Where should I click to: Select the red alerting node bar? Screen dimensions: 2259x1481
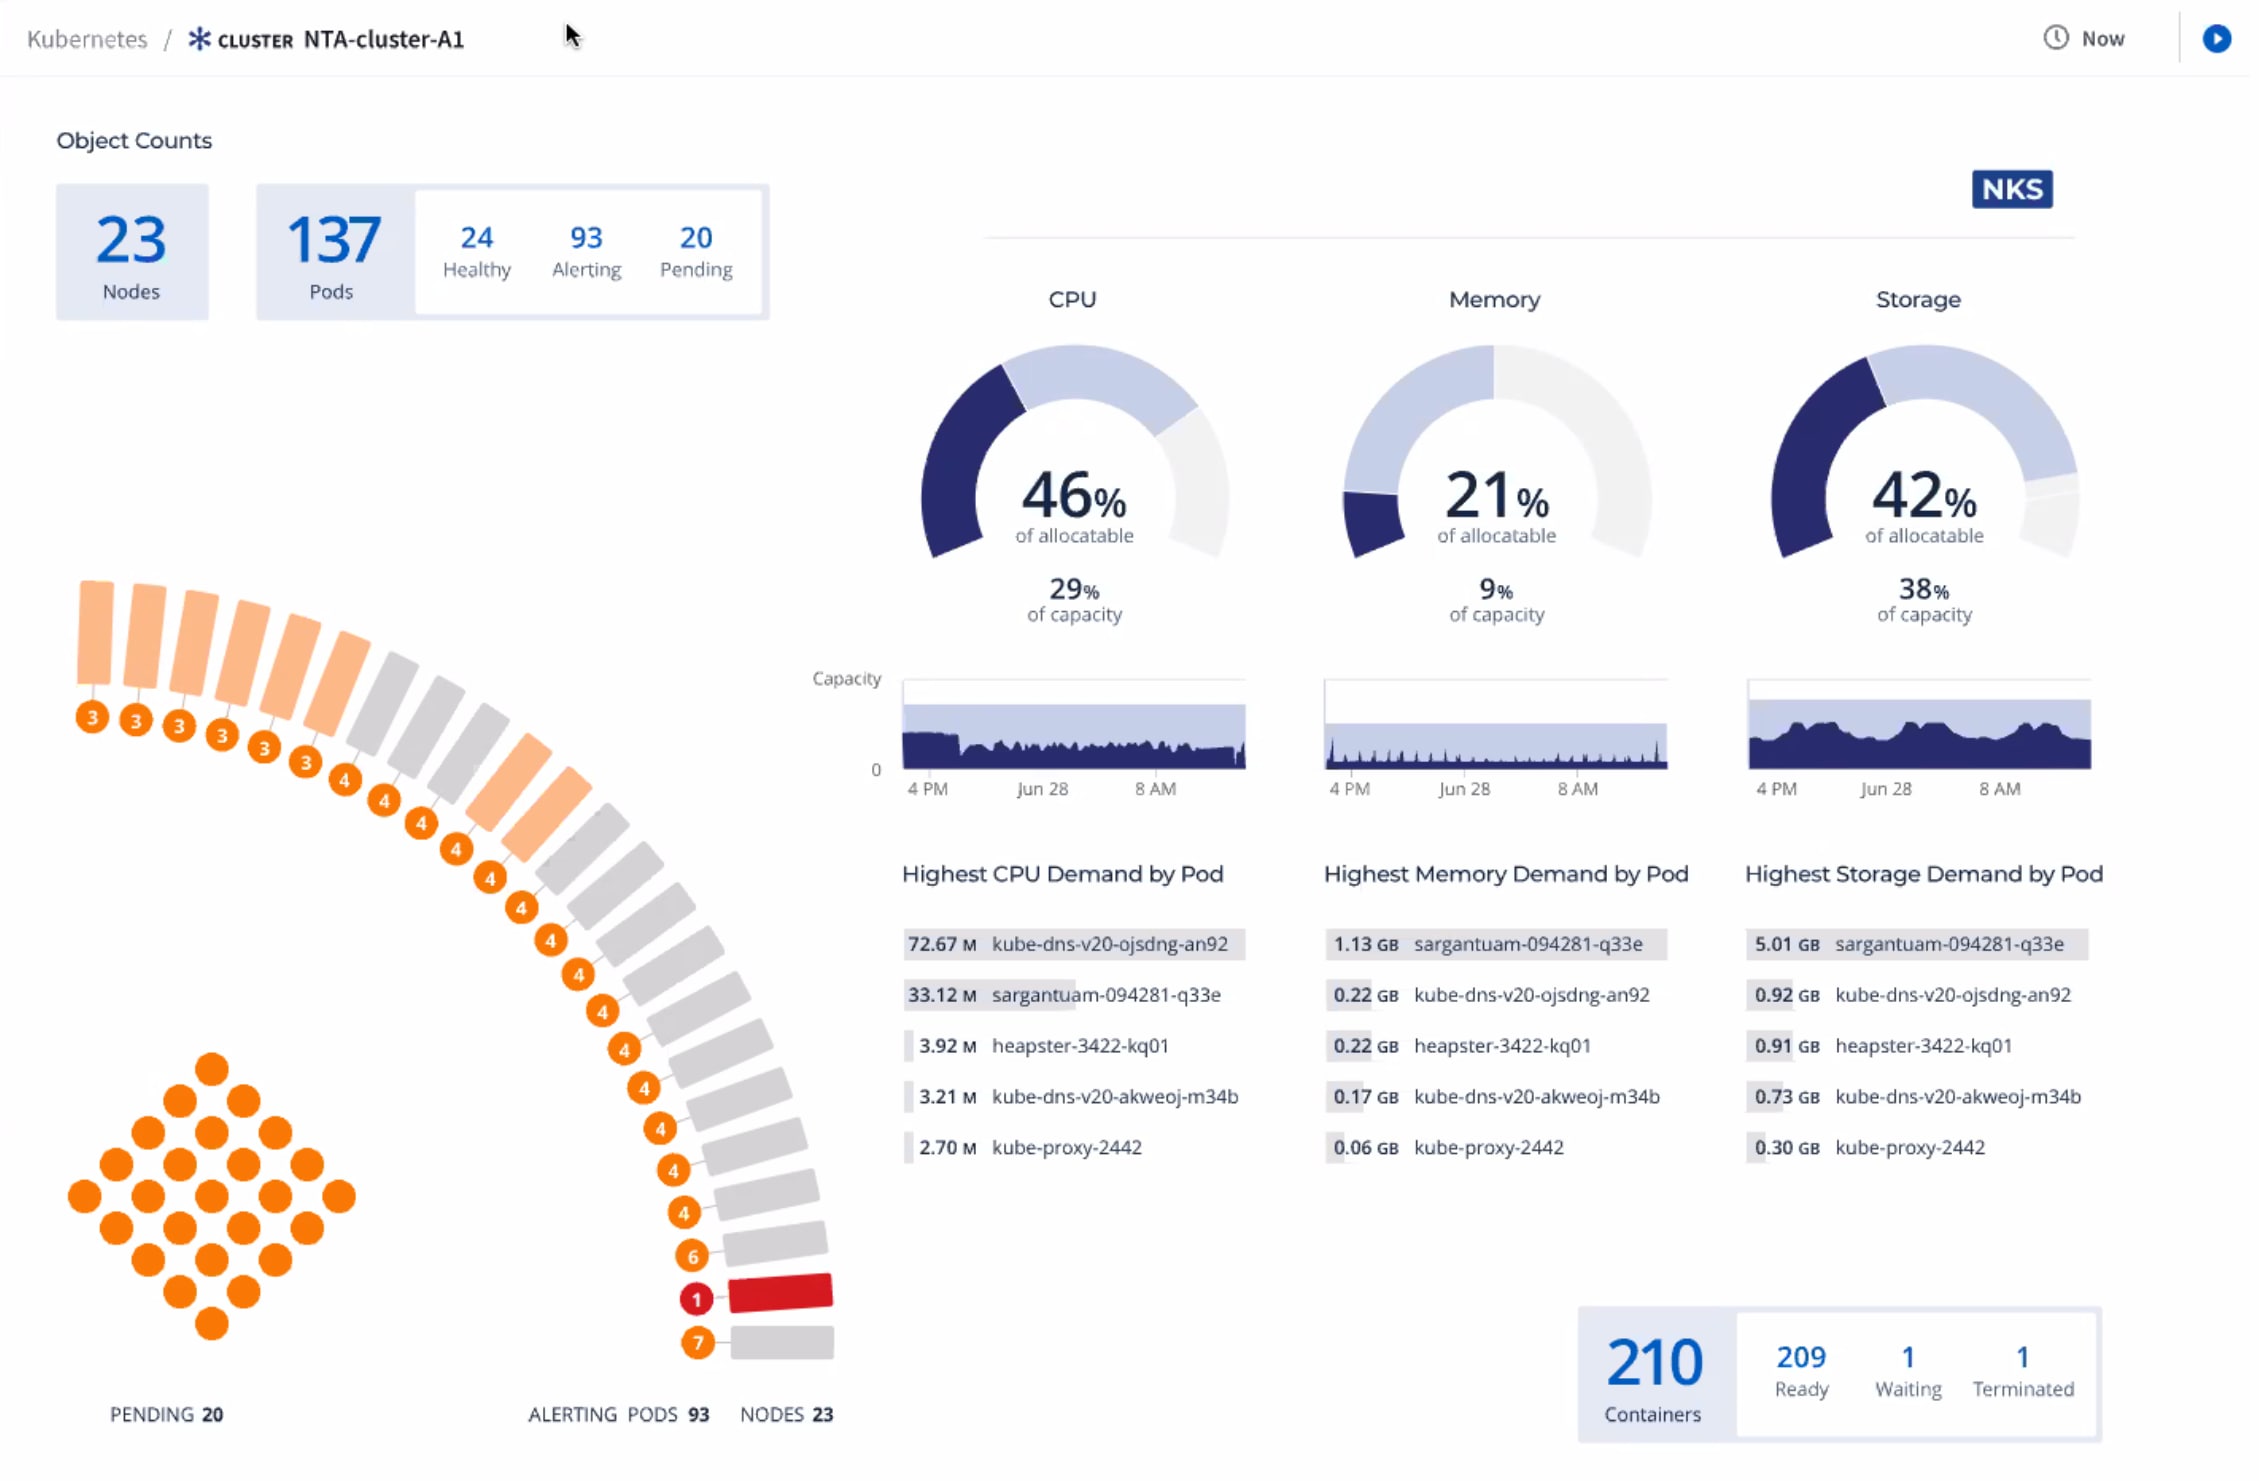(780, 1292)
